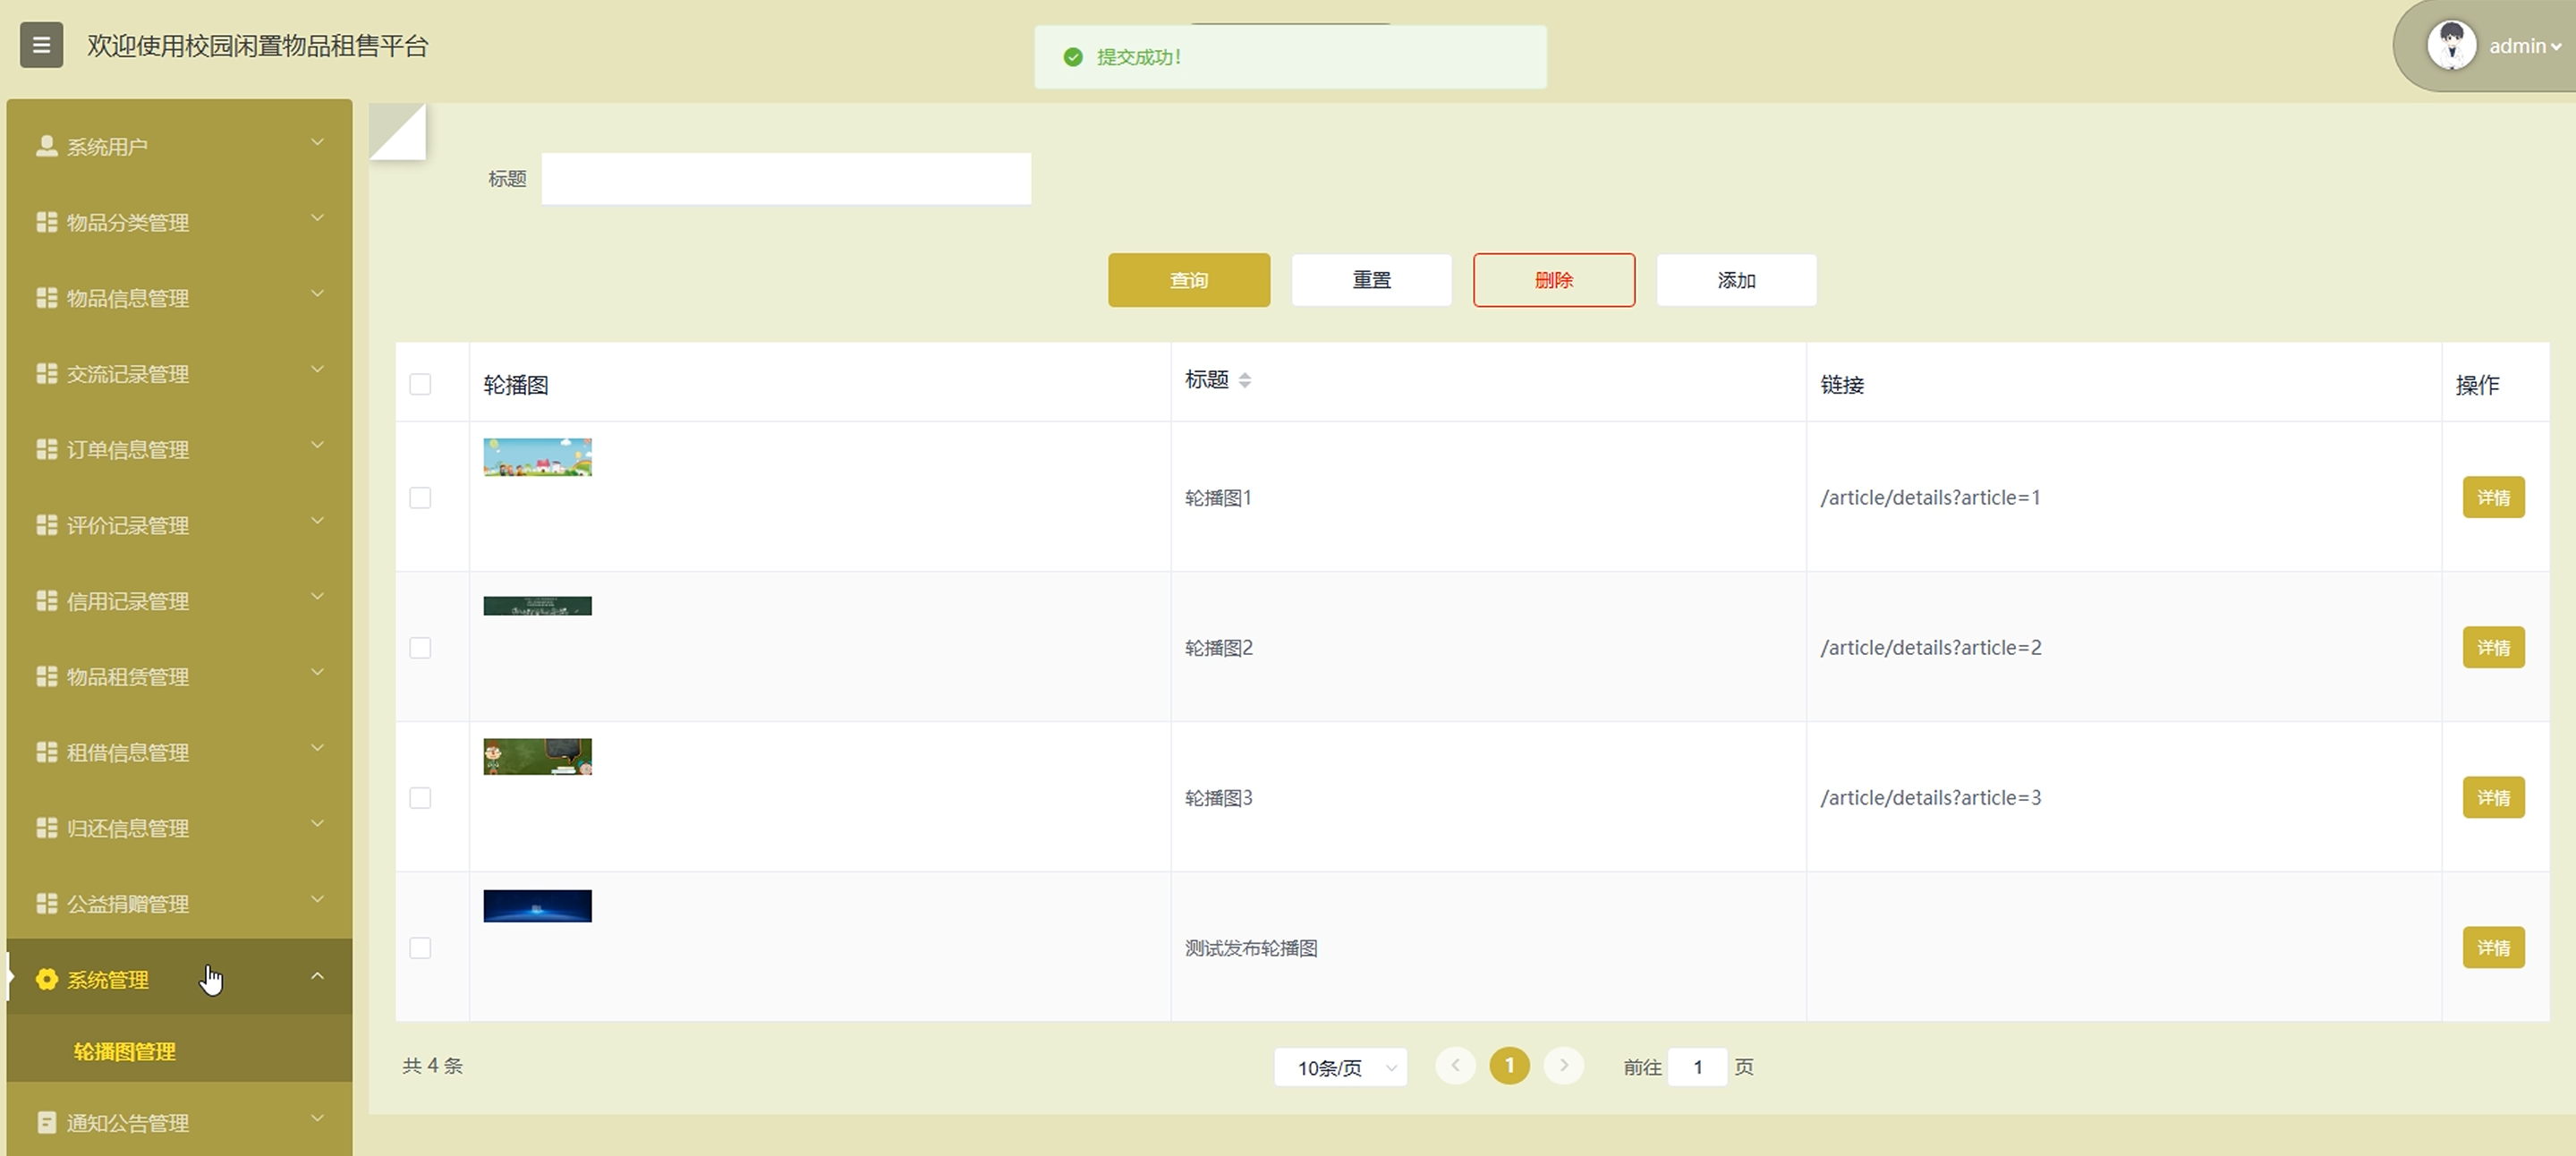Click the 轮播图3 thumbnail image
This screenshot has height=1156, width=2576.
point(537,757)
